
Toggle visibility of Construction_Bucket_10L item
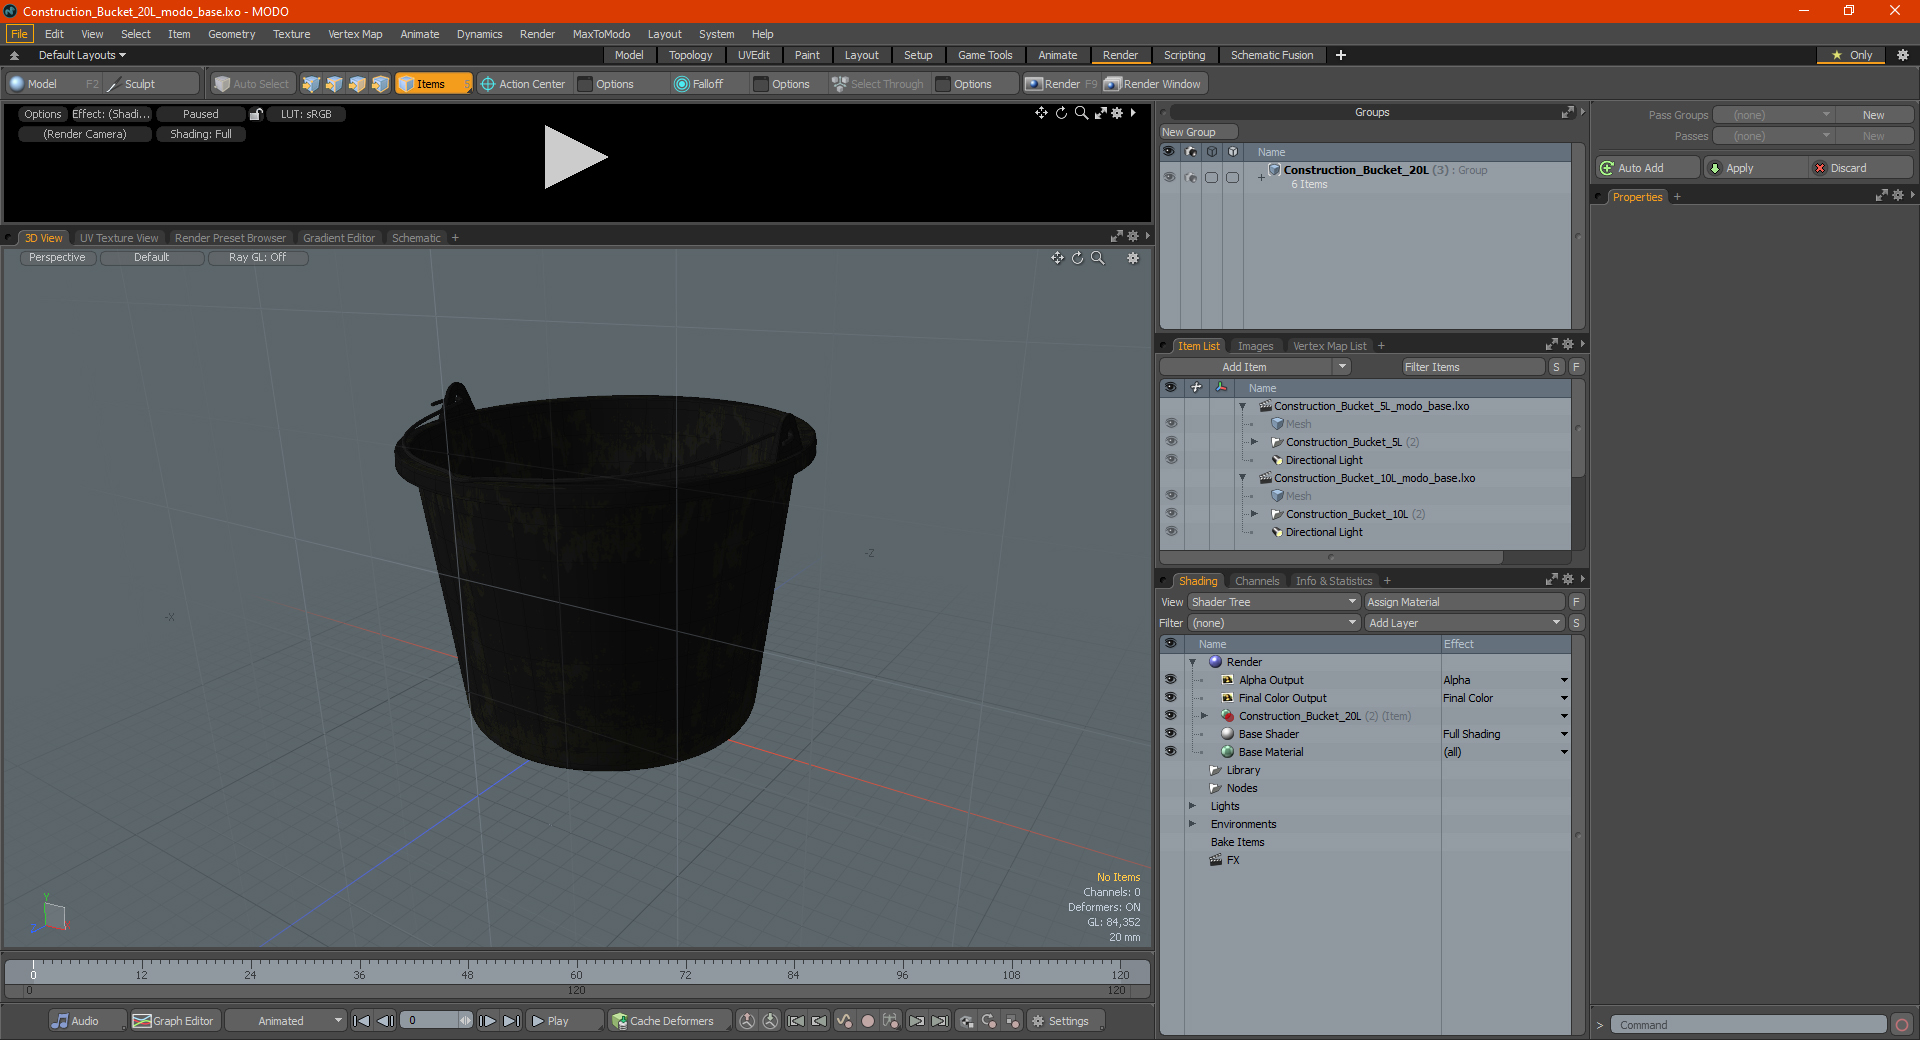coord(1171,514)
